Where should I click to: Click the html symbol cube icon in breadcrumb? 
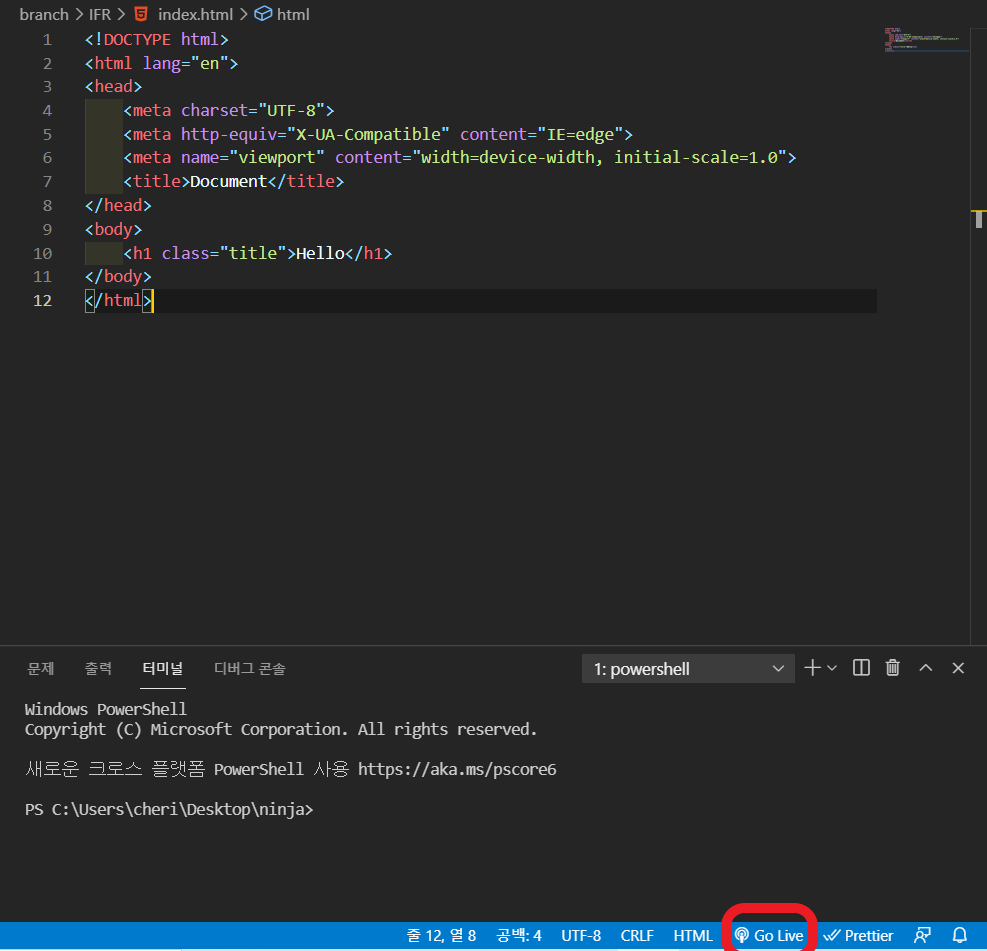263,14
